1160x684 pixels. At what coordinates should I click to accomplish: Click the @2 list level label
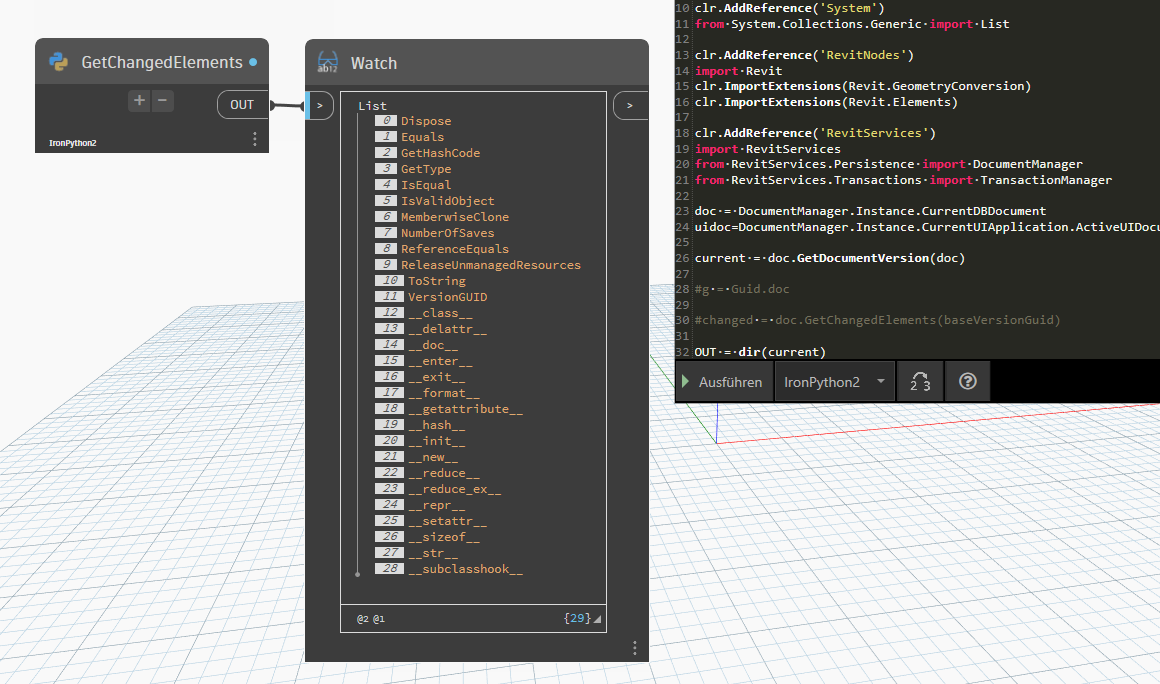(363, 620)
